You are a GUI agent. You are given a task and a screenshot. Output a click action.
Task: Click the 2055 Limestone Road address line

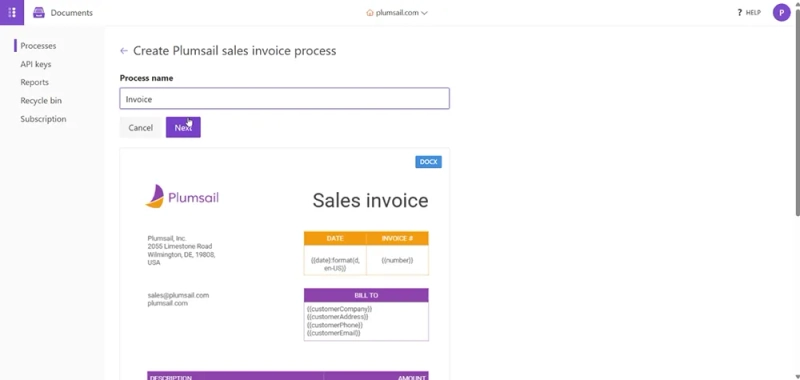tap(180, 246)
